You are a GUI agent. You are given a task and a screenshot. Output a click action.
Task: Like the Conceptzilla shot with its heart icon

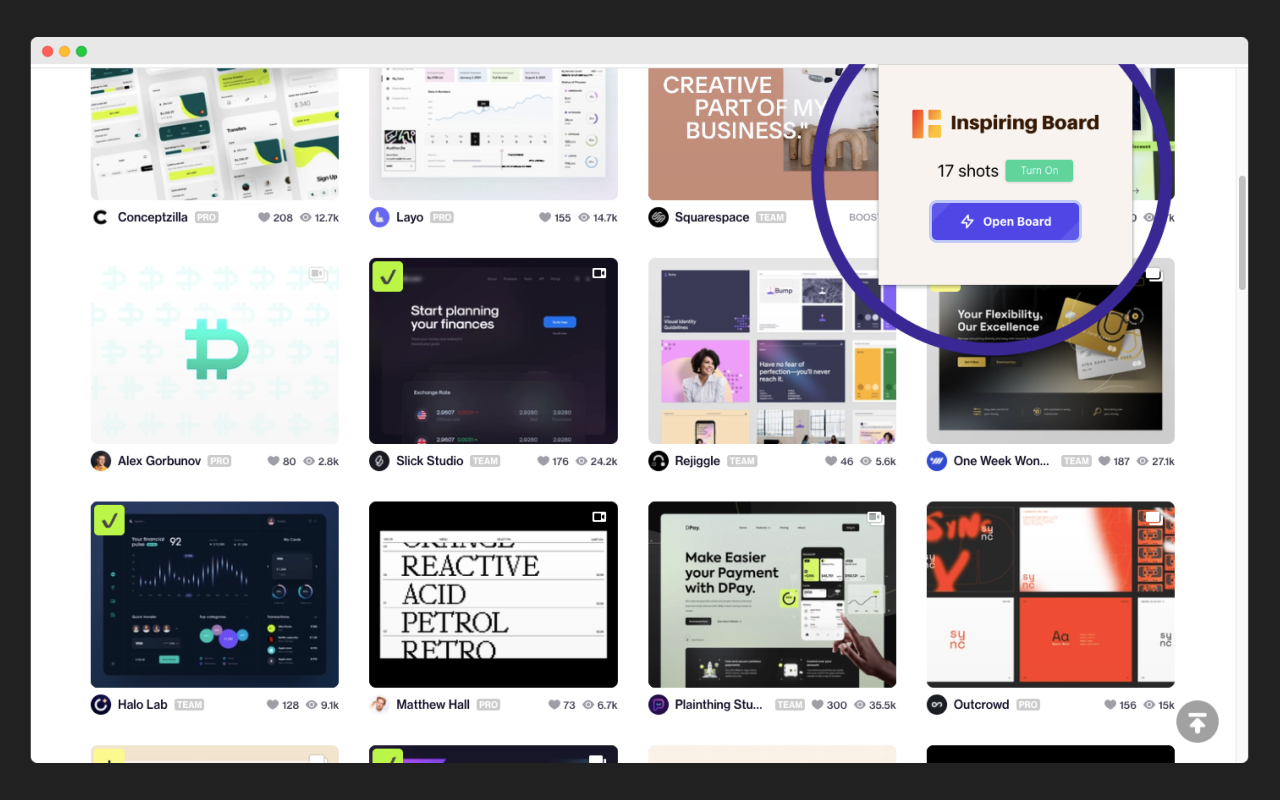[265, 217]
